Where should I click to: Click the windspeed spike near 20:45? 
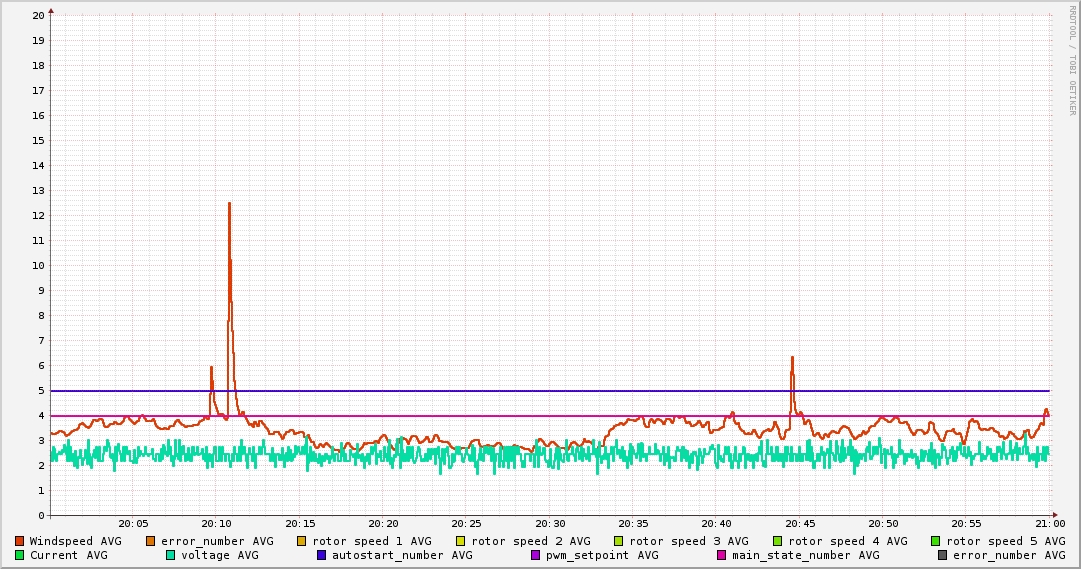[792, 358]
